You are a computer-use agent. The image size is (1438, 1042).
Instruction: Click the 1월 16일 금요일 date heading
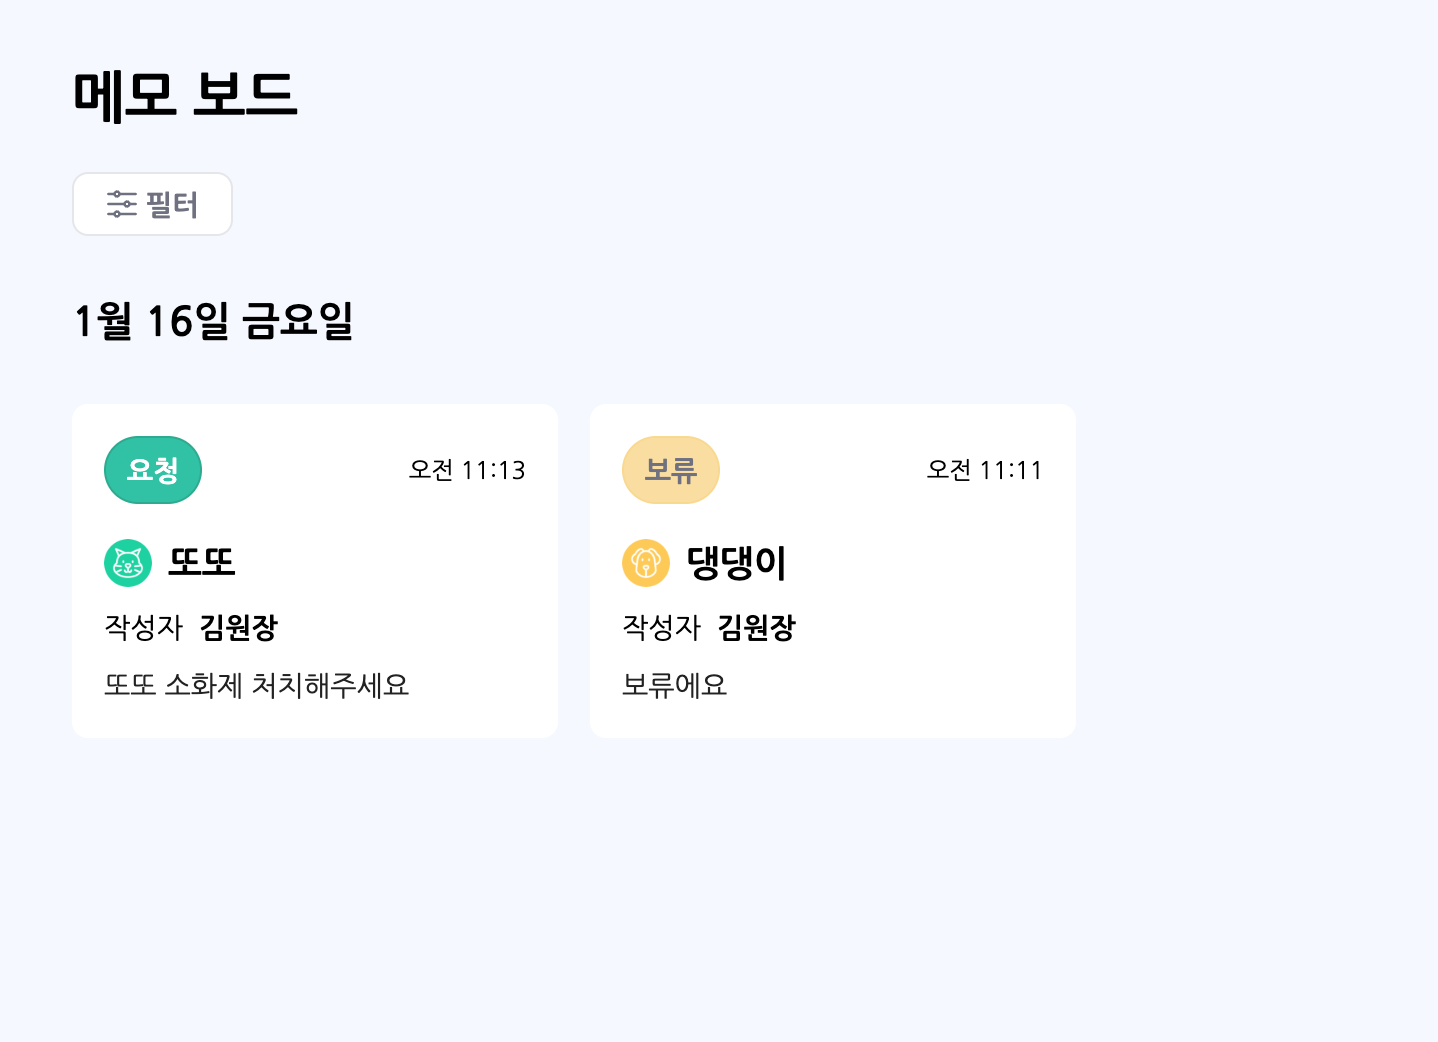(214, 321)
